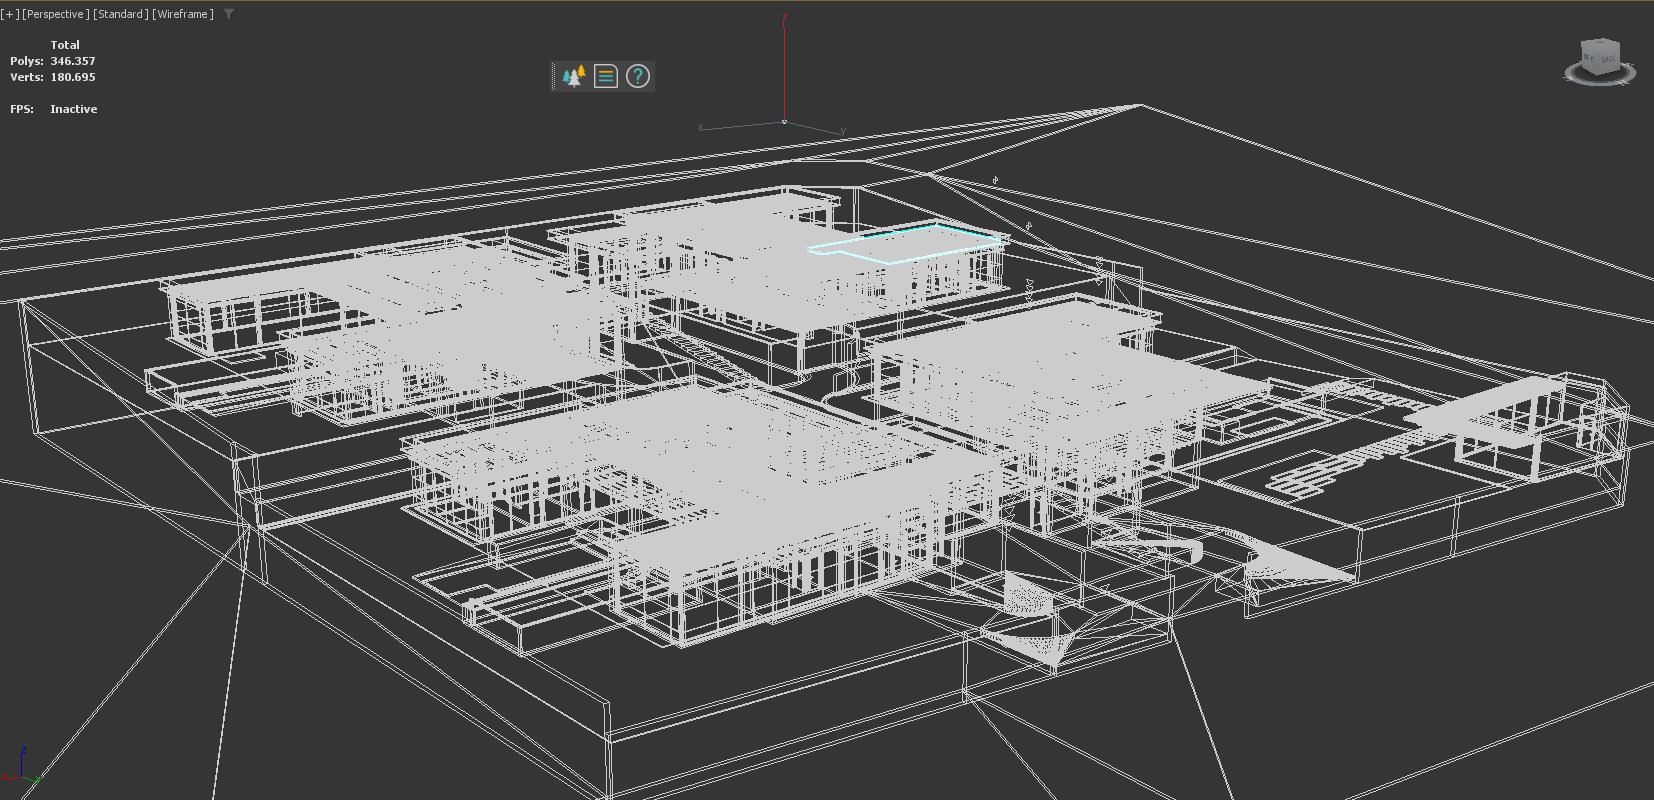Open the help question mark icon
This screenshot has width=1654, height=800.
click(x=638, y=76)
